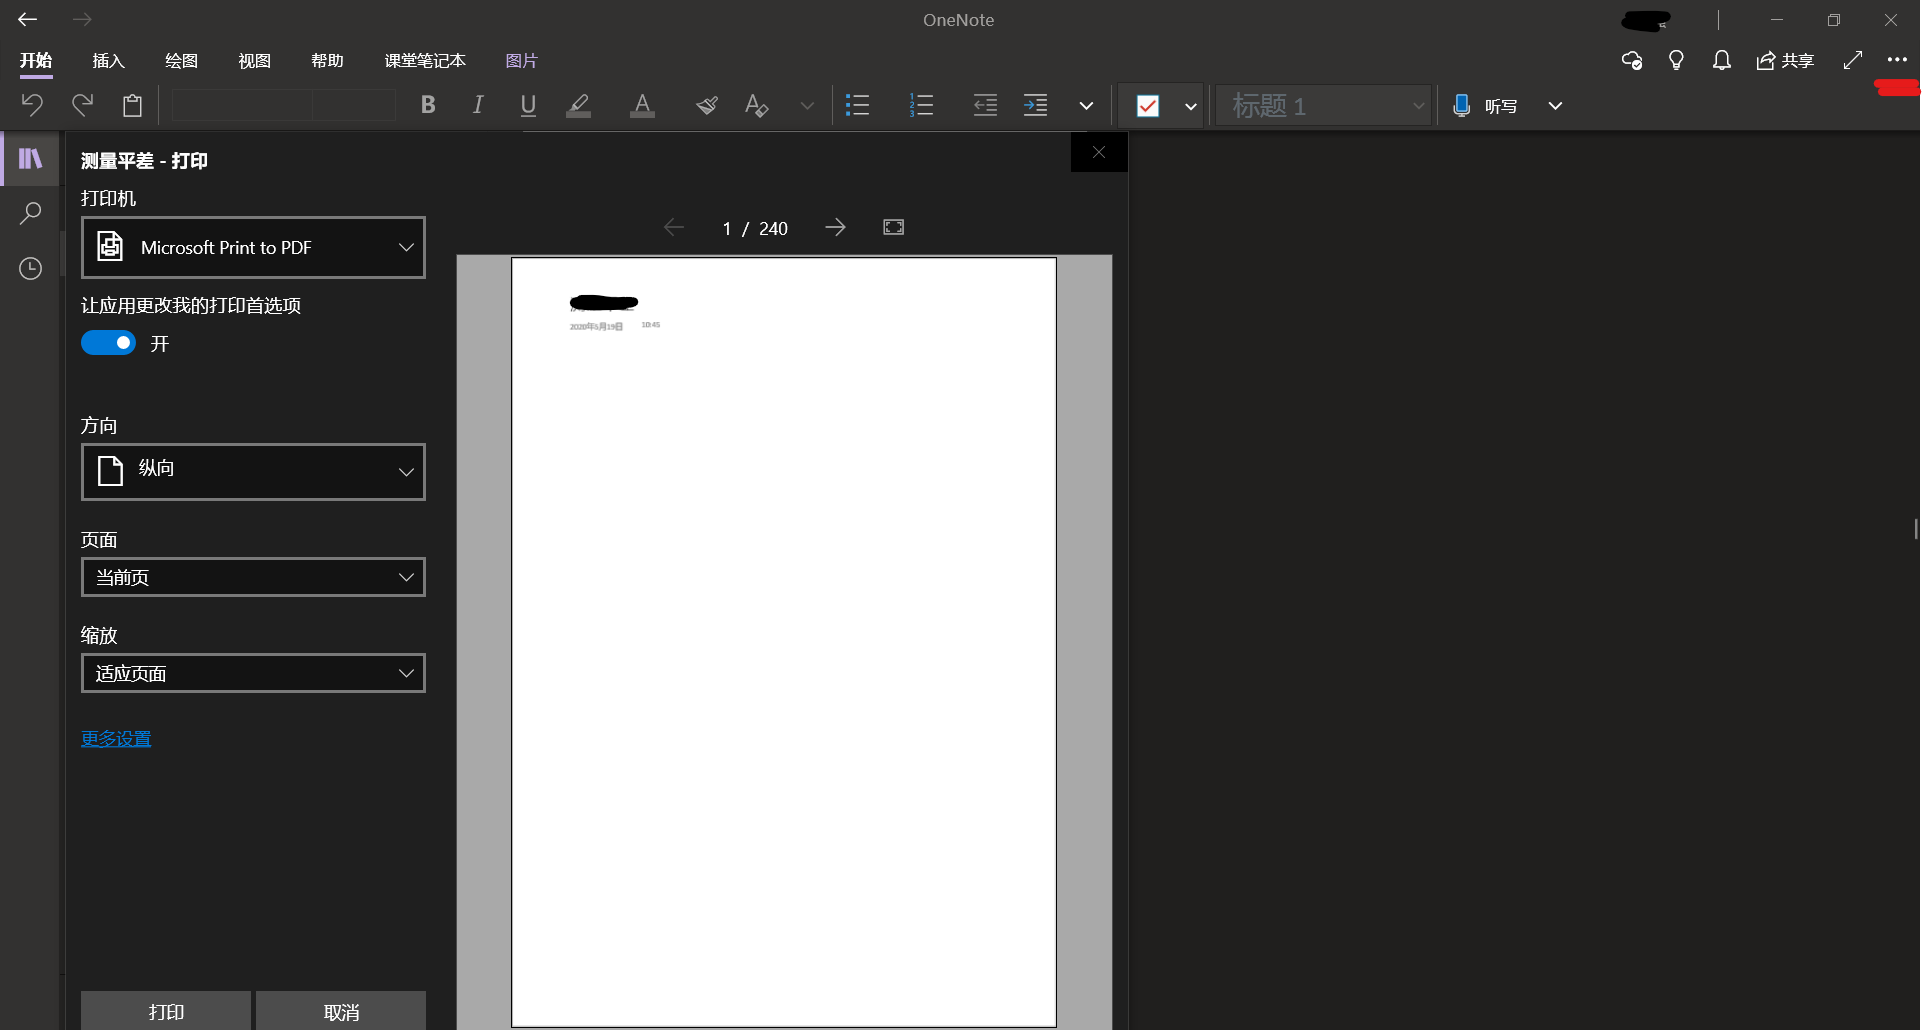Open search in the sidebar
This screenshot has height=1030, width=1922.
[x=31, y=213]
